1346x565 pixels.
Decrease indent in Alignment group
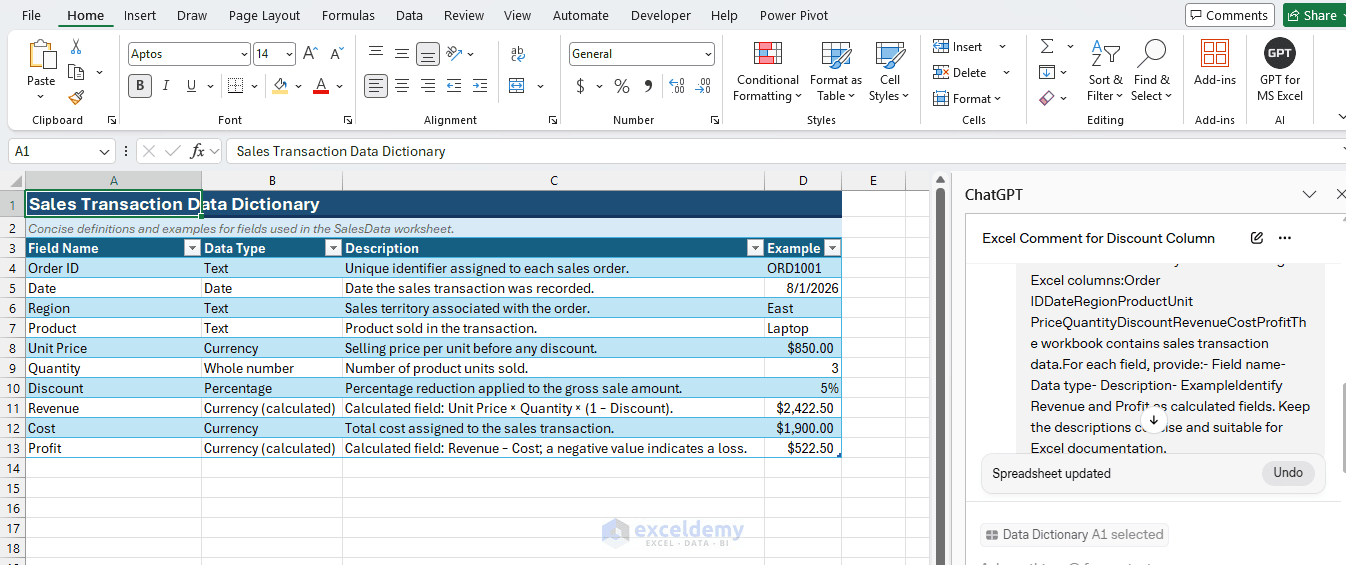tap(454, 86)
